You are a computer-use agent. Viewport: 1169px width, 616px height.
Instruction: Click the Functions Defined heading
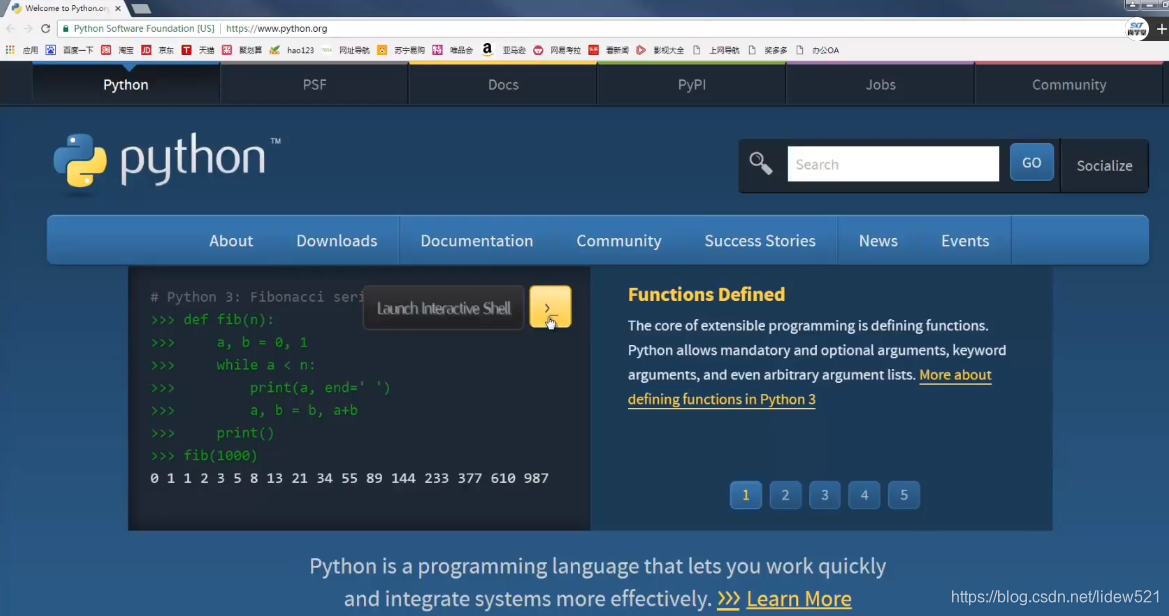coord(706,295)
